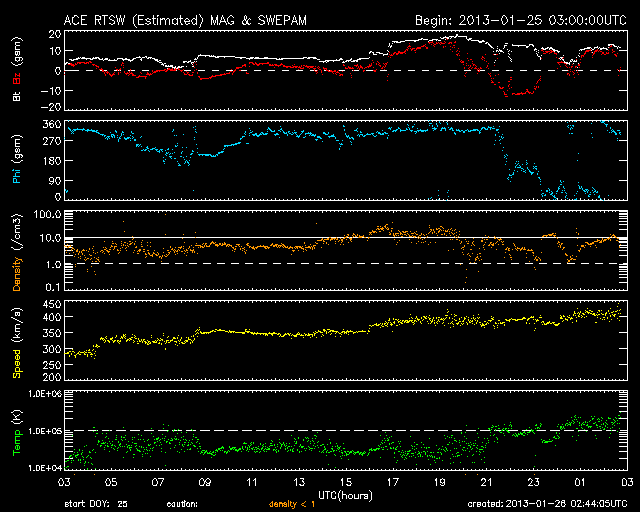Click the yellow 'Speed (km/s)' axis label

click(x=17, y=343)
